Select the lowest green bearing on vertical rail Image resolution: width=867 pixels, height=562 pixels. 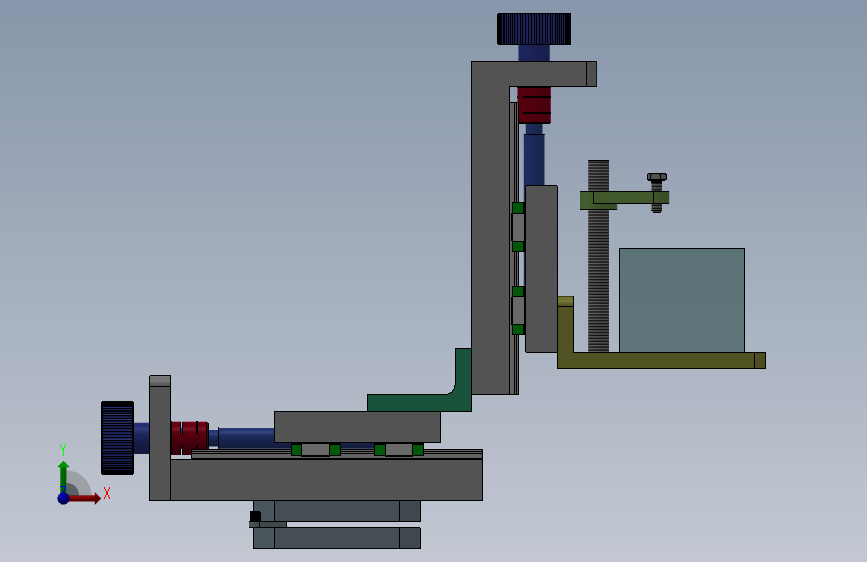pyautogui.click(x=518, y=330)
